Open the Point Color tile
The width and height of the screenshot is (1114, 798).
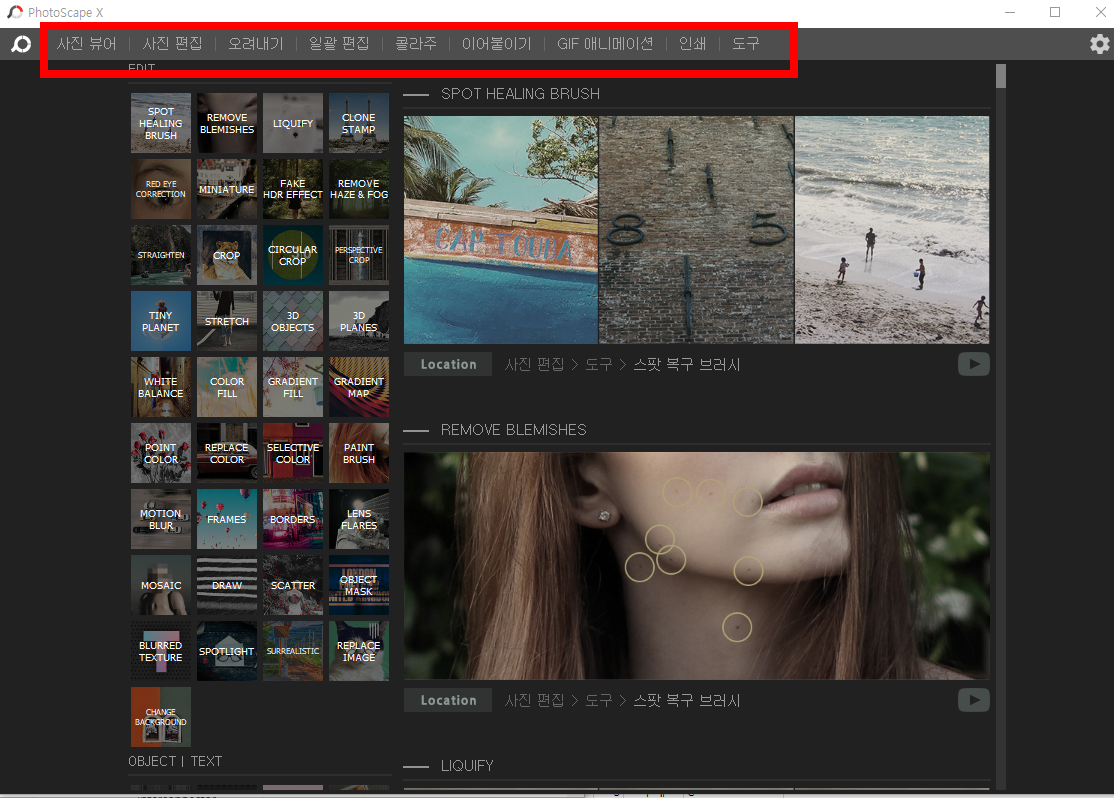pos(161,453)
